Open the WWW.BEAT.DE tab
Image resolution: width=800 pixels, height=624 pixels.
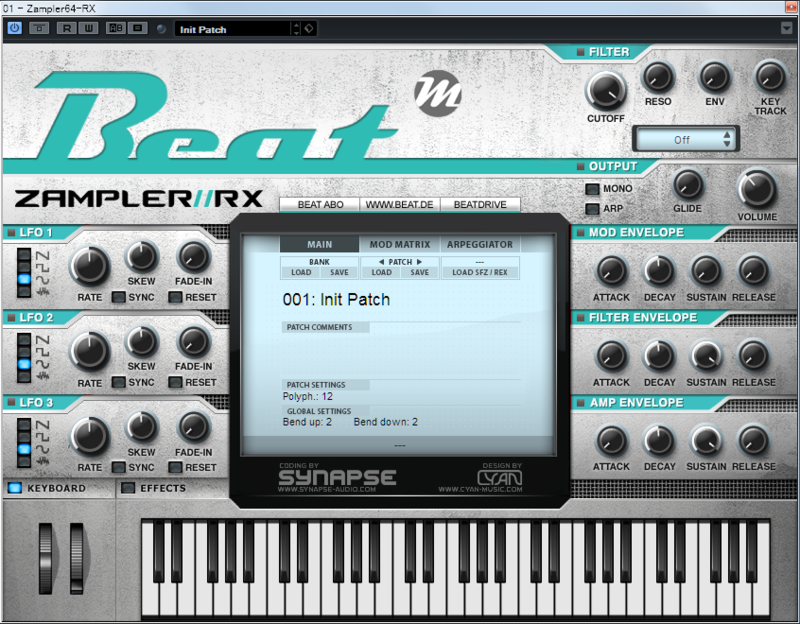399,205
